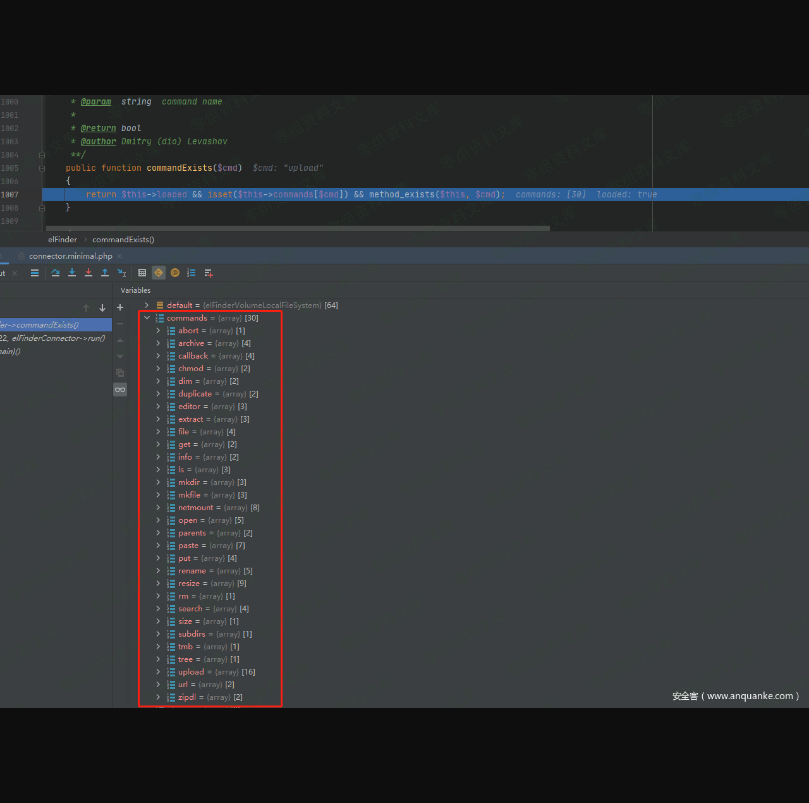Click the Step Over debugger icon
Screen dimensions: 809x803
[56, 272]
